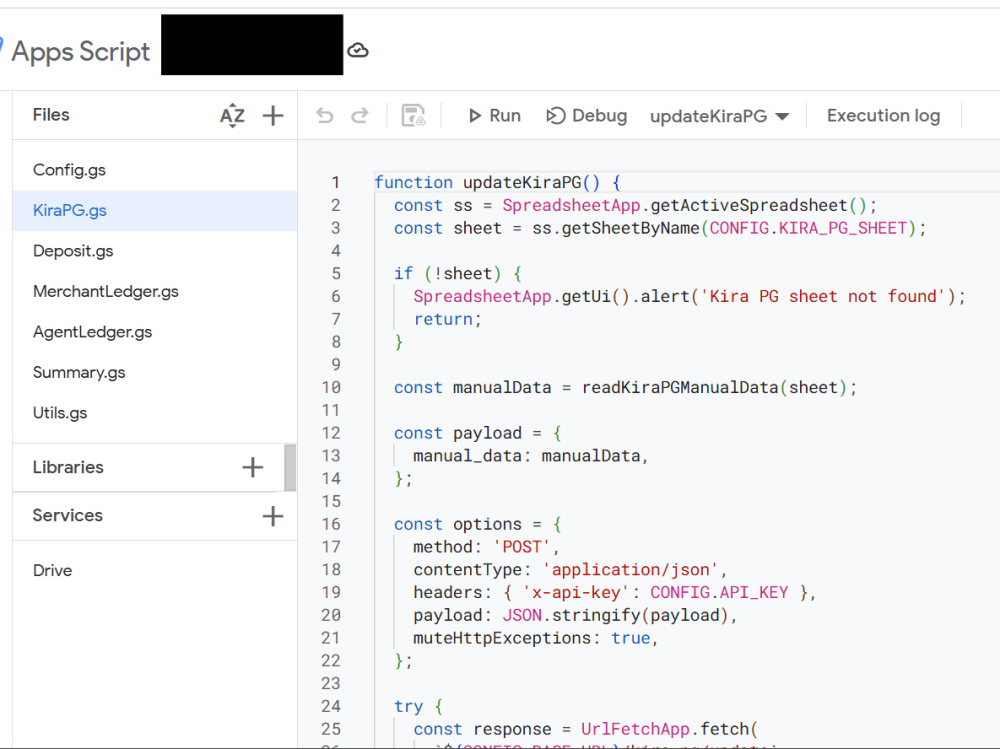Click the Services section header

(68, 515)
